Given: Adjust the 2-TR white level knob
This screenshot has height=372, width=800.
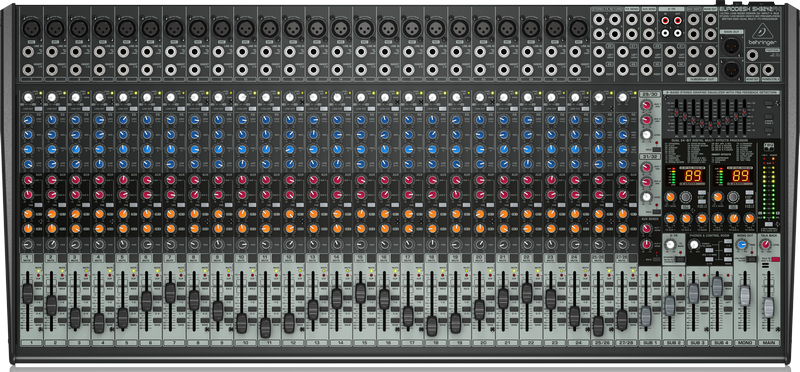Looking at the screenshot, I should 670,245.
